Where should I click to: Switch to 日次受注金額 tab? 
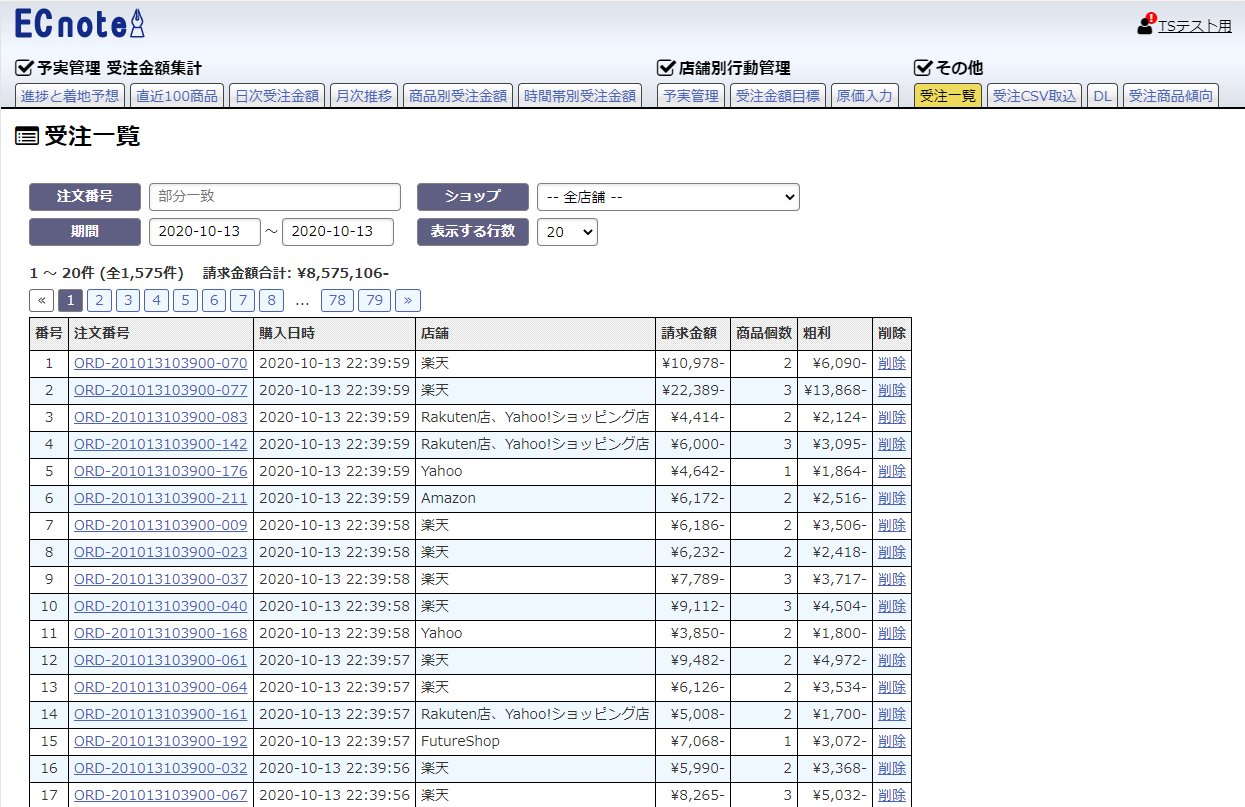click(x=277, y=96)
